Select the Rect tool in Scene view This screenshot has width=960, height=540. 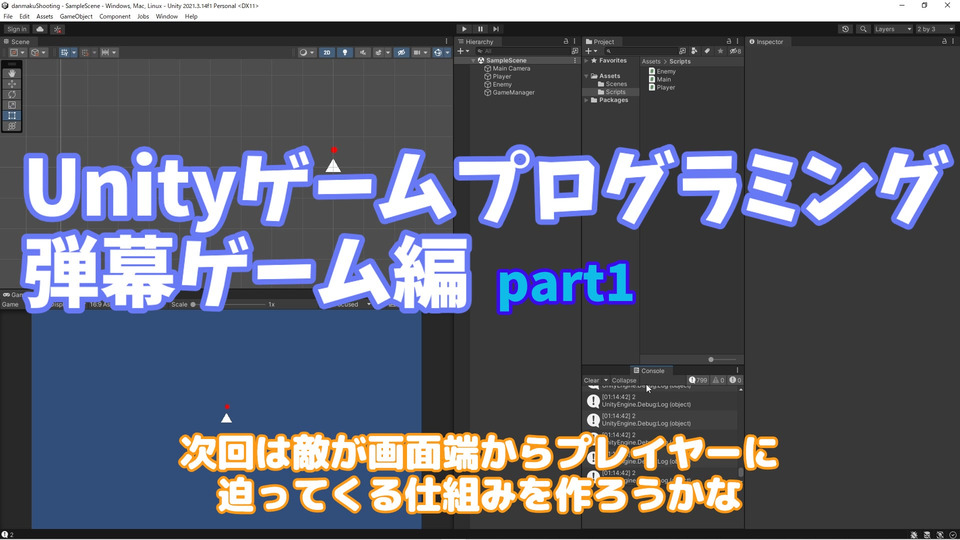coord(12,115)
